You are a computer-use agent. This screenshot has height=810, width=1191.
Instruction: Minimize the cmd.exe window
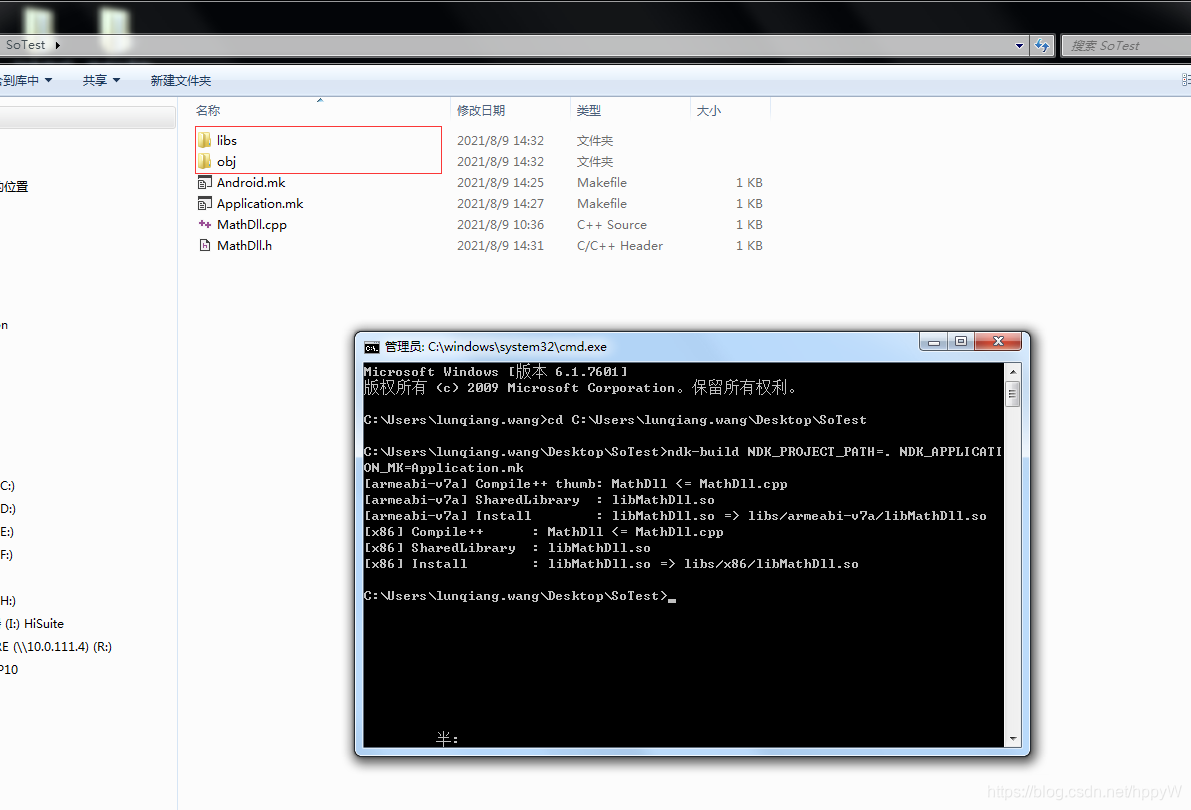click(934, 342)
